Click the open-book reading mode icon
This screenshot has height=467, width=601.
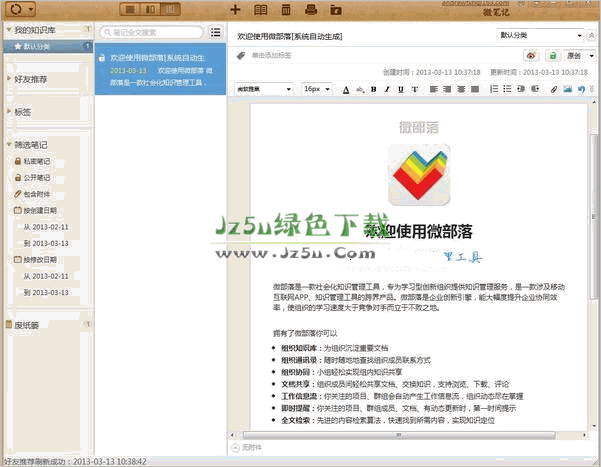coord(261,10)
